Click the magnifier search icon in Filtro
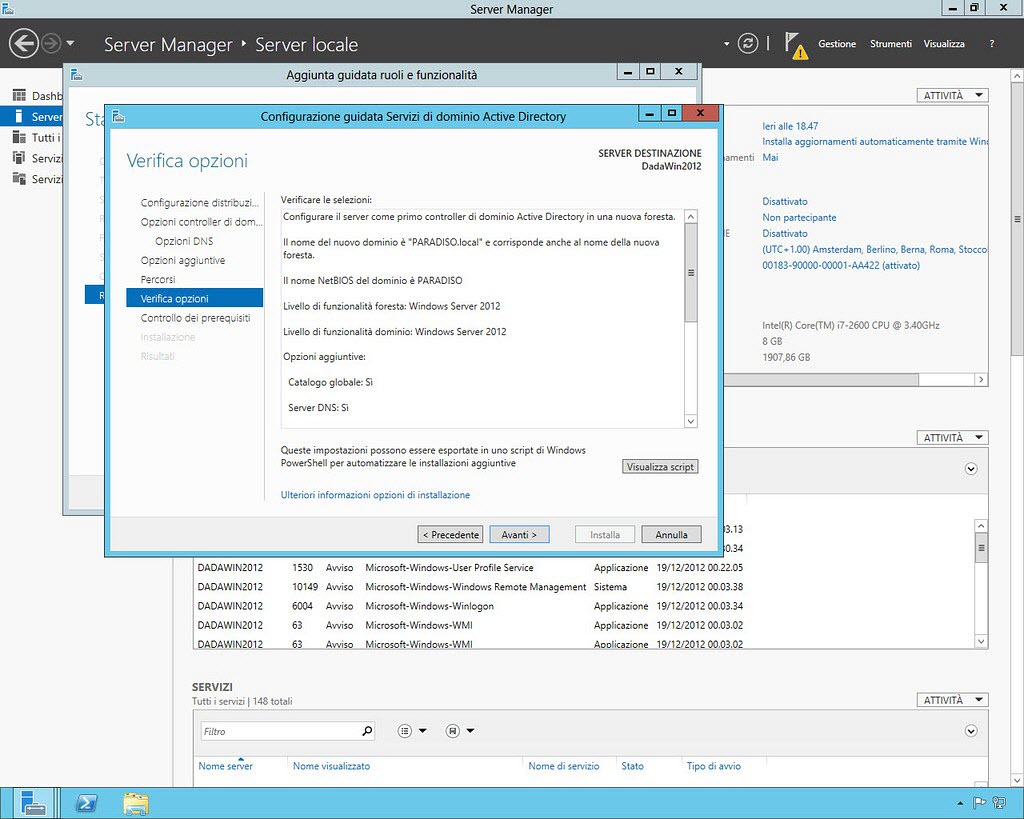 pos(368,731)
